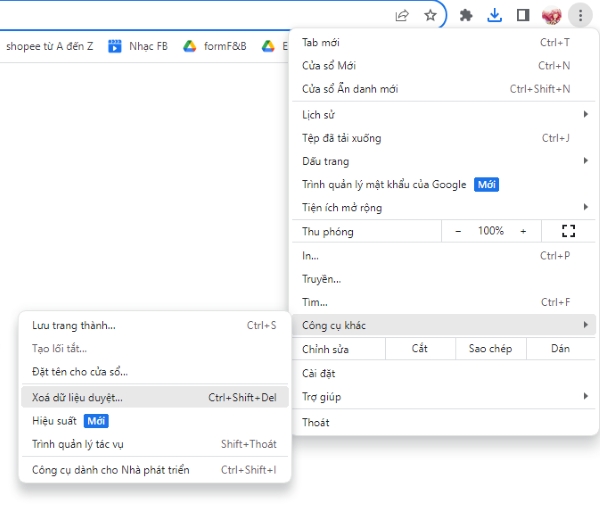Expand the Dấu trang submenu
The image size is (600, 513).
tap(440, 161)
